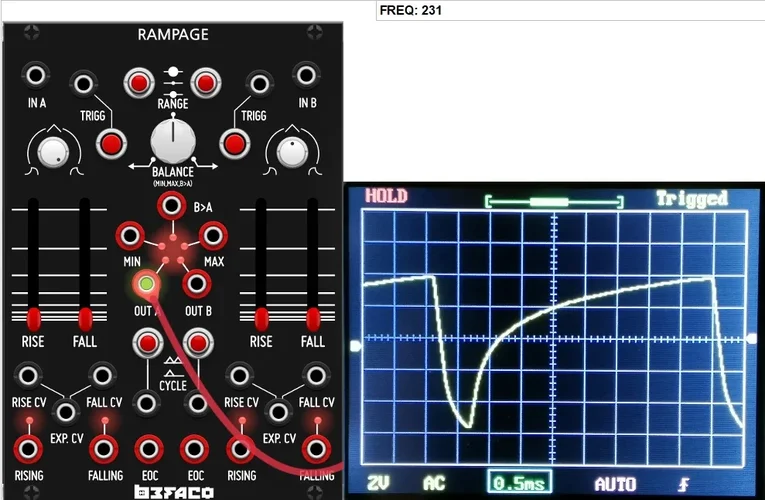765x500 pixels.
Task: Click the channel A shape knob
Action: pyautogui.click(x=53, y=152)
